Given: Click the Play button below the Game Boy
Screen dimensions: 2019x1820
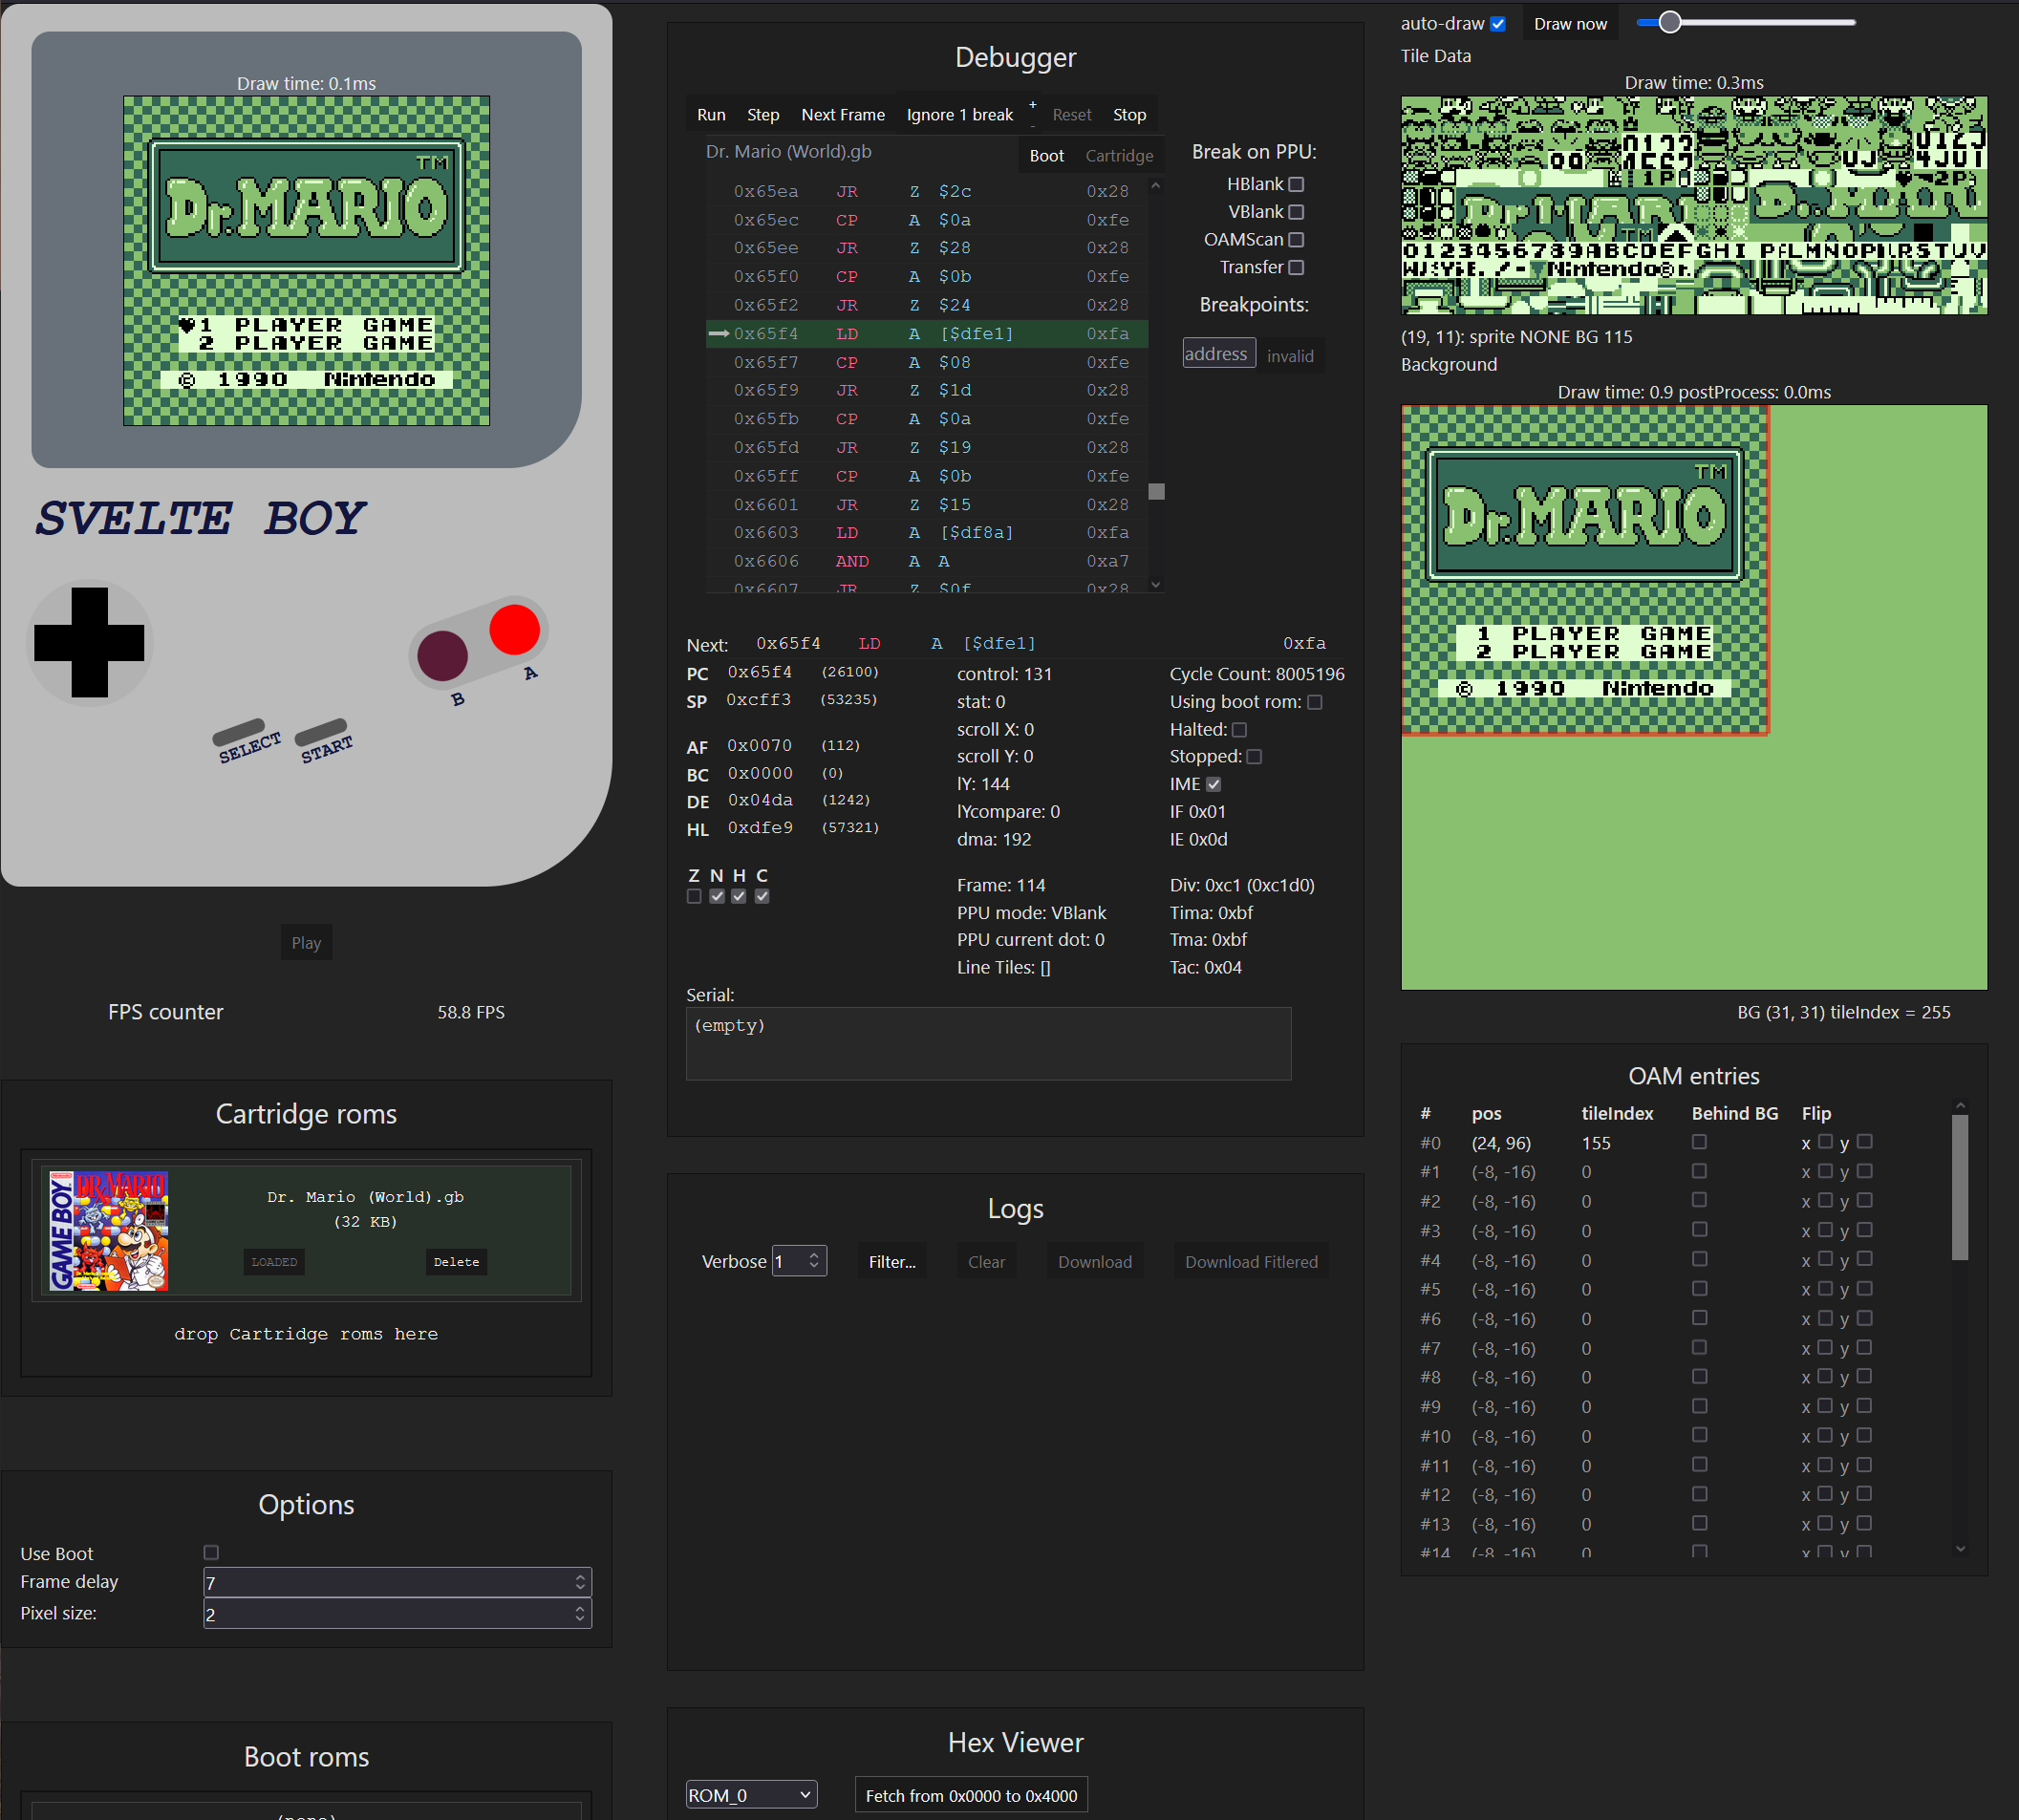Looking at the screenshot, I should [306, 941].
